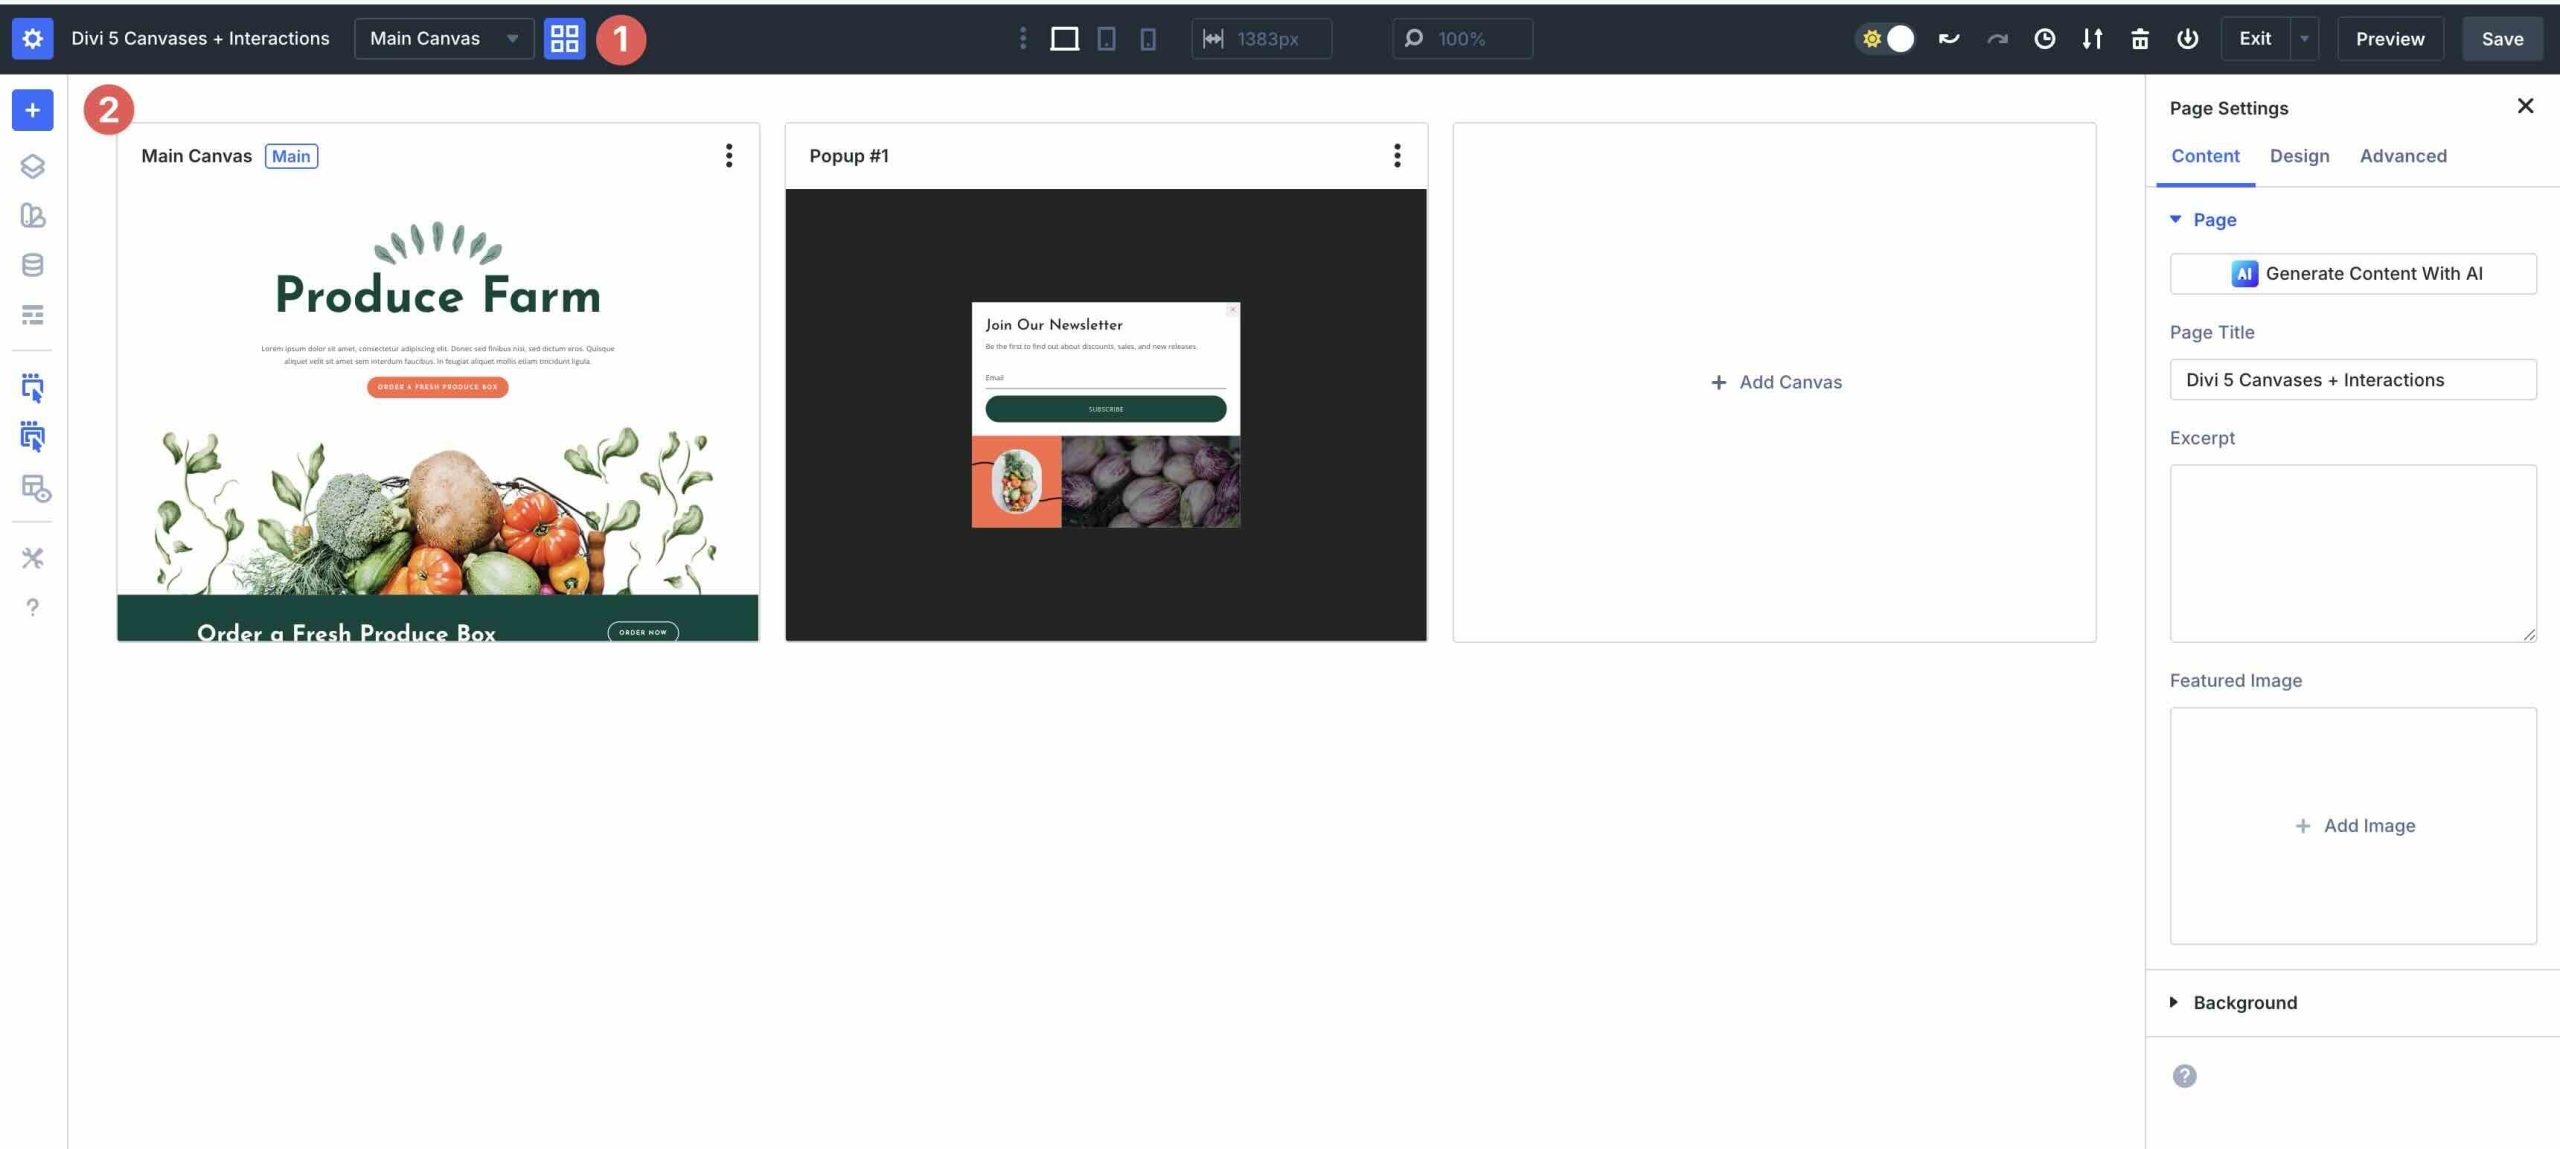Select the wrench tools icon in sidebar

33,557
